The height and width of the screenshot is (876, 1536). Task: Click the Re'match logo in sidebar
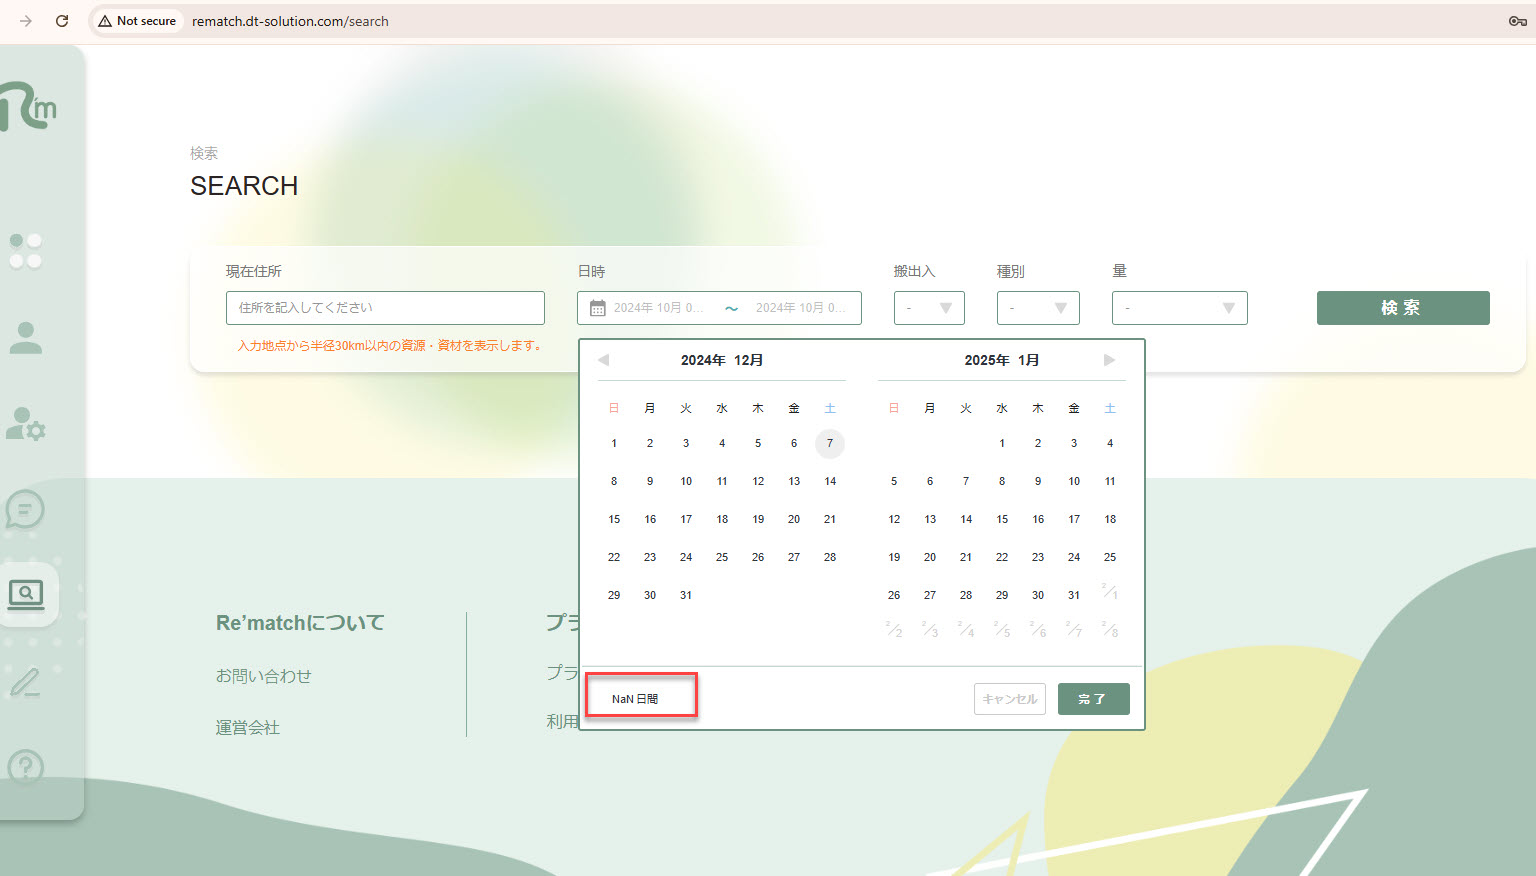coord(28,105)
